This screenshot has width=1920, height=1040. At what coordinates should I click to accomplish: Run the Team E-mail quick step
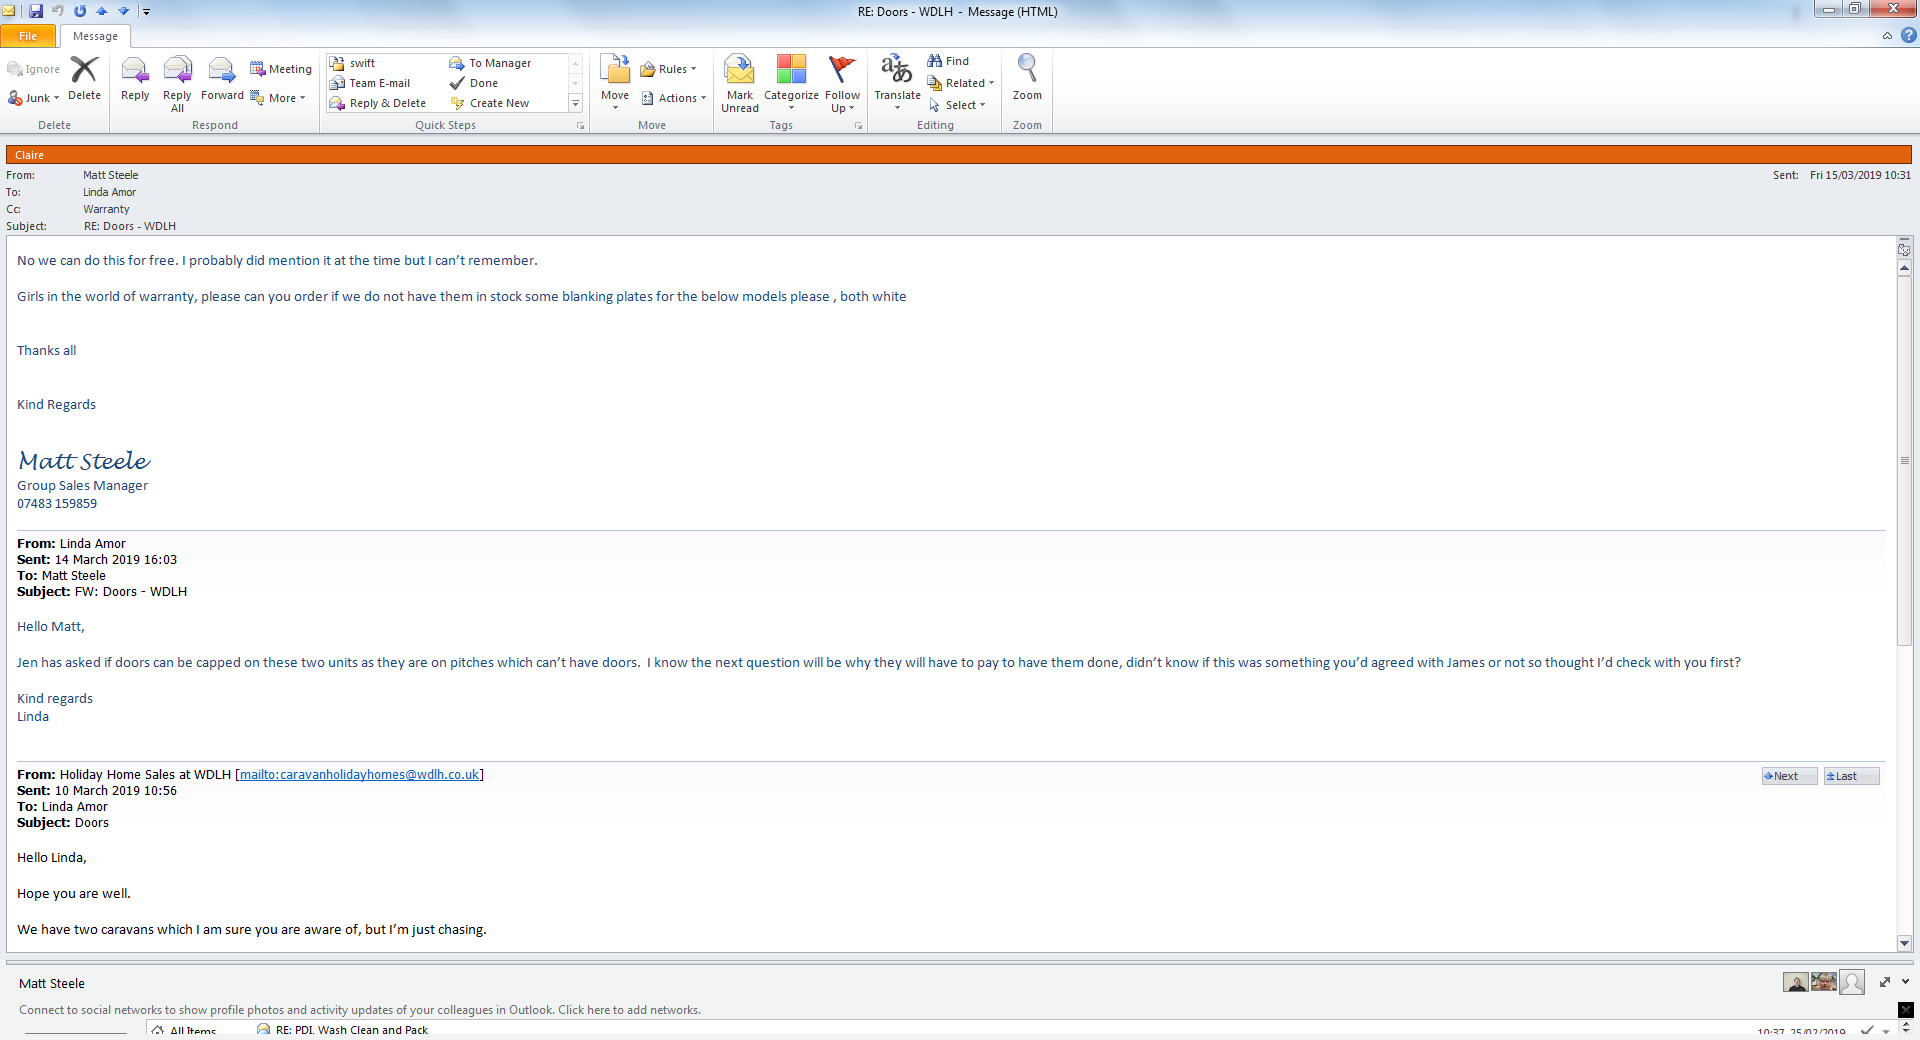click(370, 83)
